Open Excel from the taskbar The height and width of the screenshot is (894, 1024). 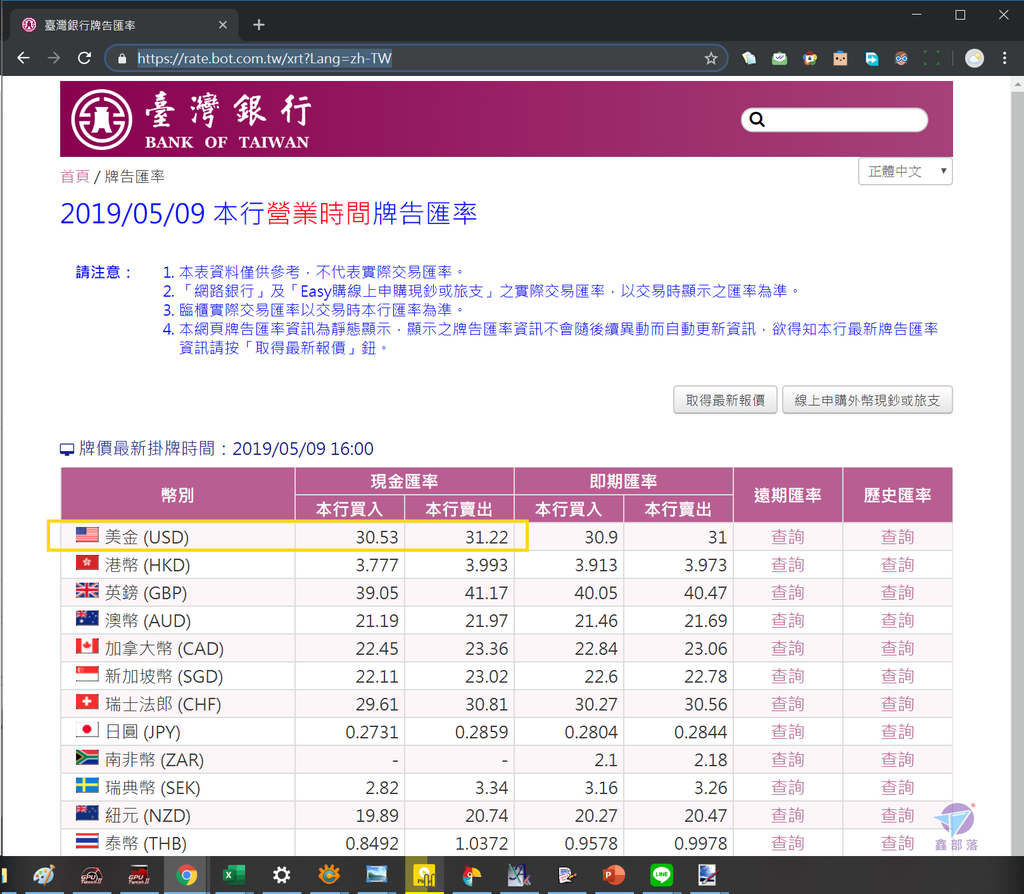pyautogui.click(x=234, y=874)
